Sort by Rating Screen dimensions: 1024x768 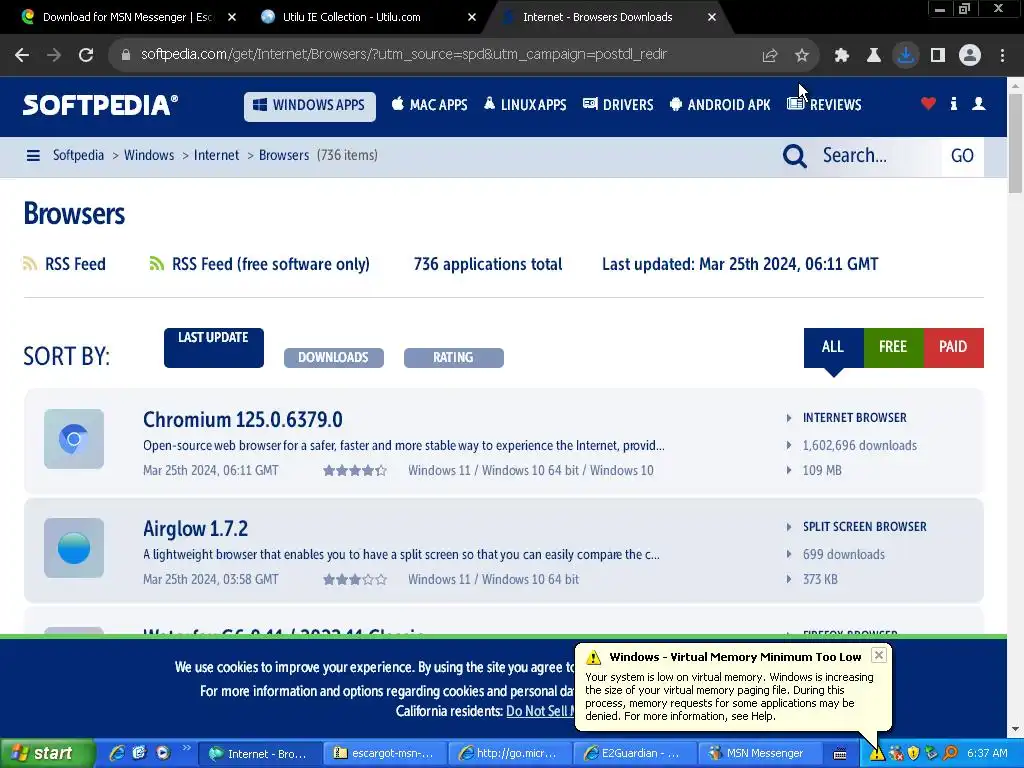point(453,358)
